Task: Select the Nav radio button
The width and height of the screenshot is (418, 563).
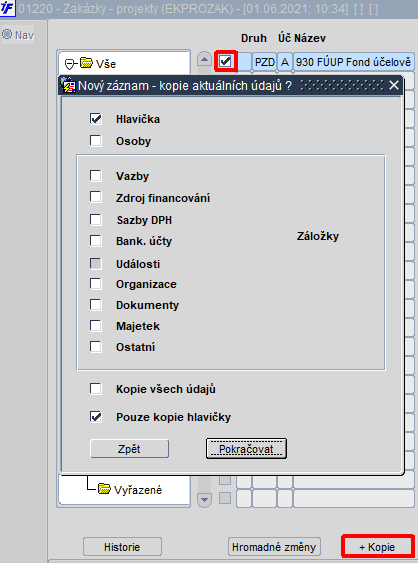Action: pyautogui.click(x=7, y=34)
